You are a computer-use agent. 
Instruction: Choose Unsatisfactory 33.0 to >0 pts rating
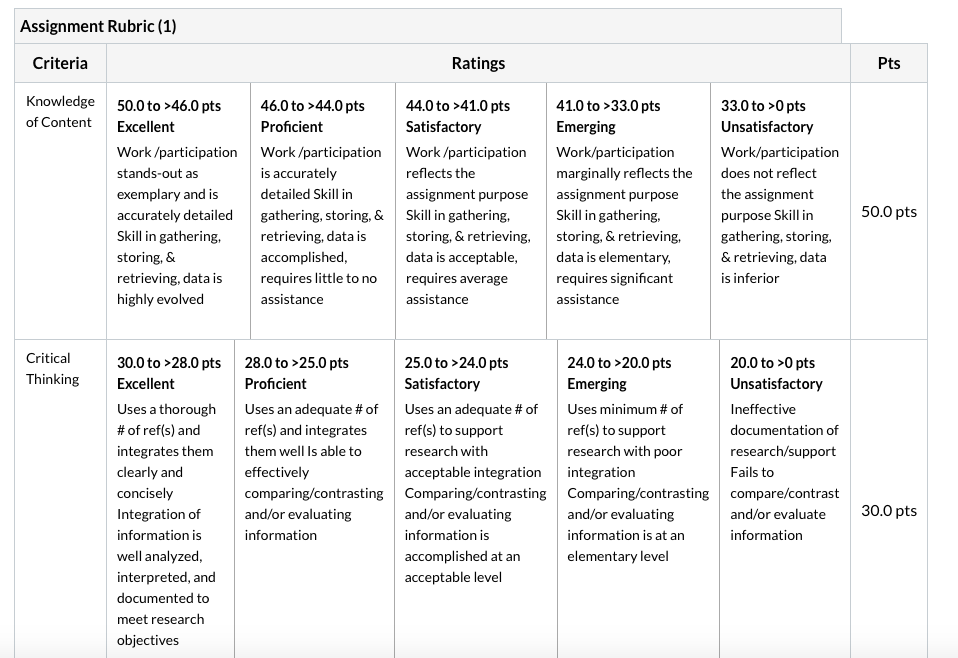780,211
